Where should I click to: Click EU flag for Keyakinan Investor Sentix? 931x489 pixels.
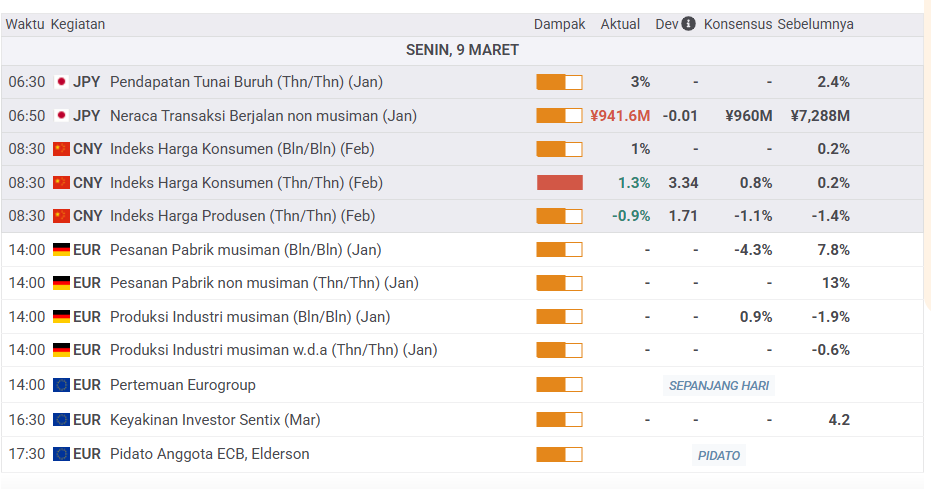(61, 420)
